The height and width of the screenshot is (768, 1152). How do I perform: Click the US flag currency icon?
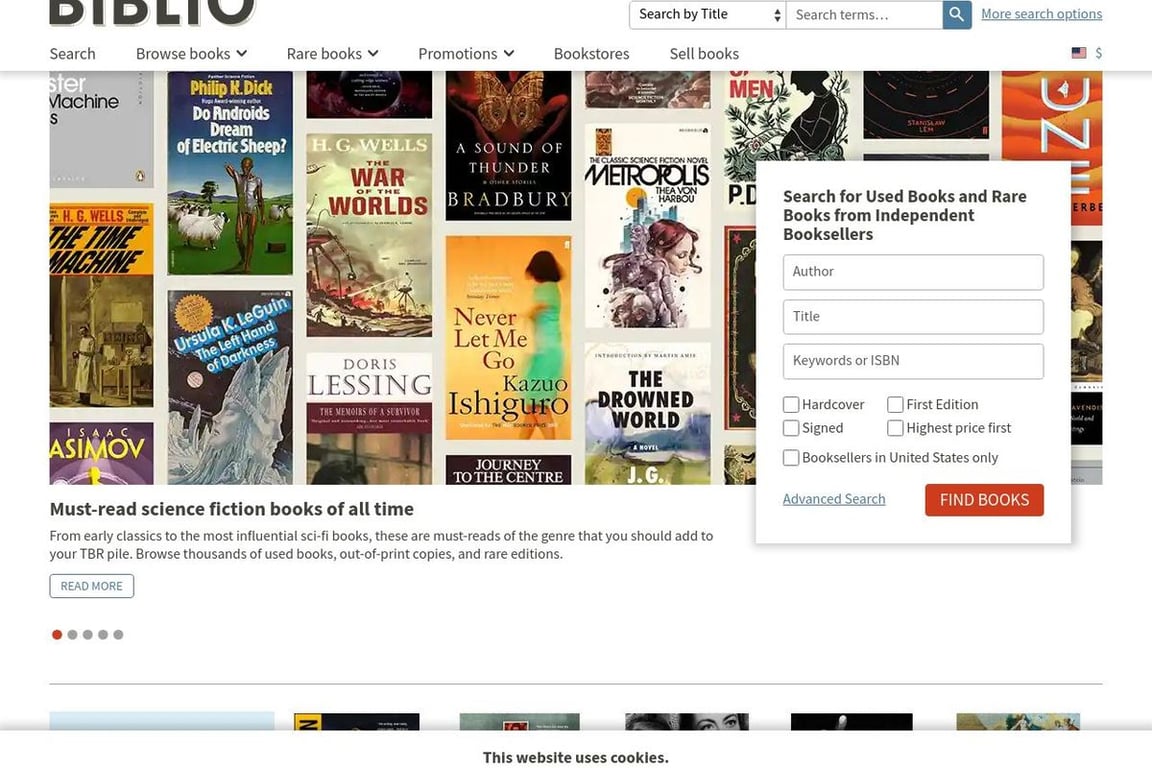point(1079,53)
